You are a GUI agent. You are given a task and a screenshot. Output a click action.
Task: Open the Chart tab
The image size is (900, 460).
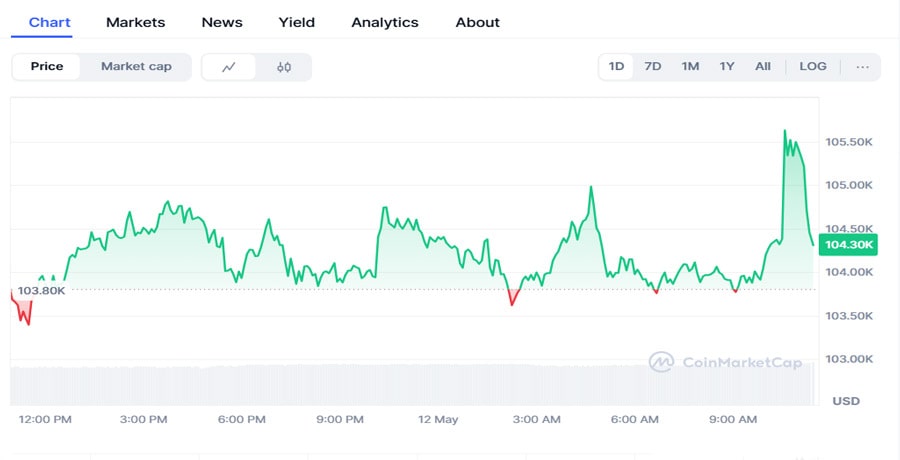tap(49, 22)
